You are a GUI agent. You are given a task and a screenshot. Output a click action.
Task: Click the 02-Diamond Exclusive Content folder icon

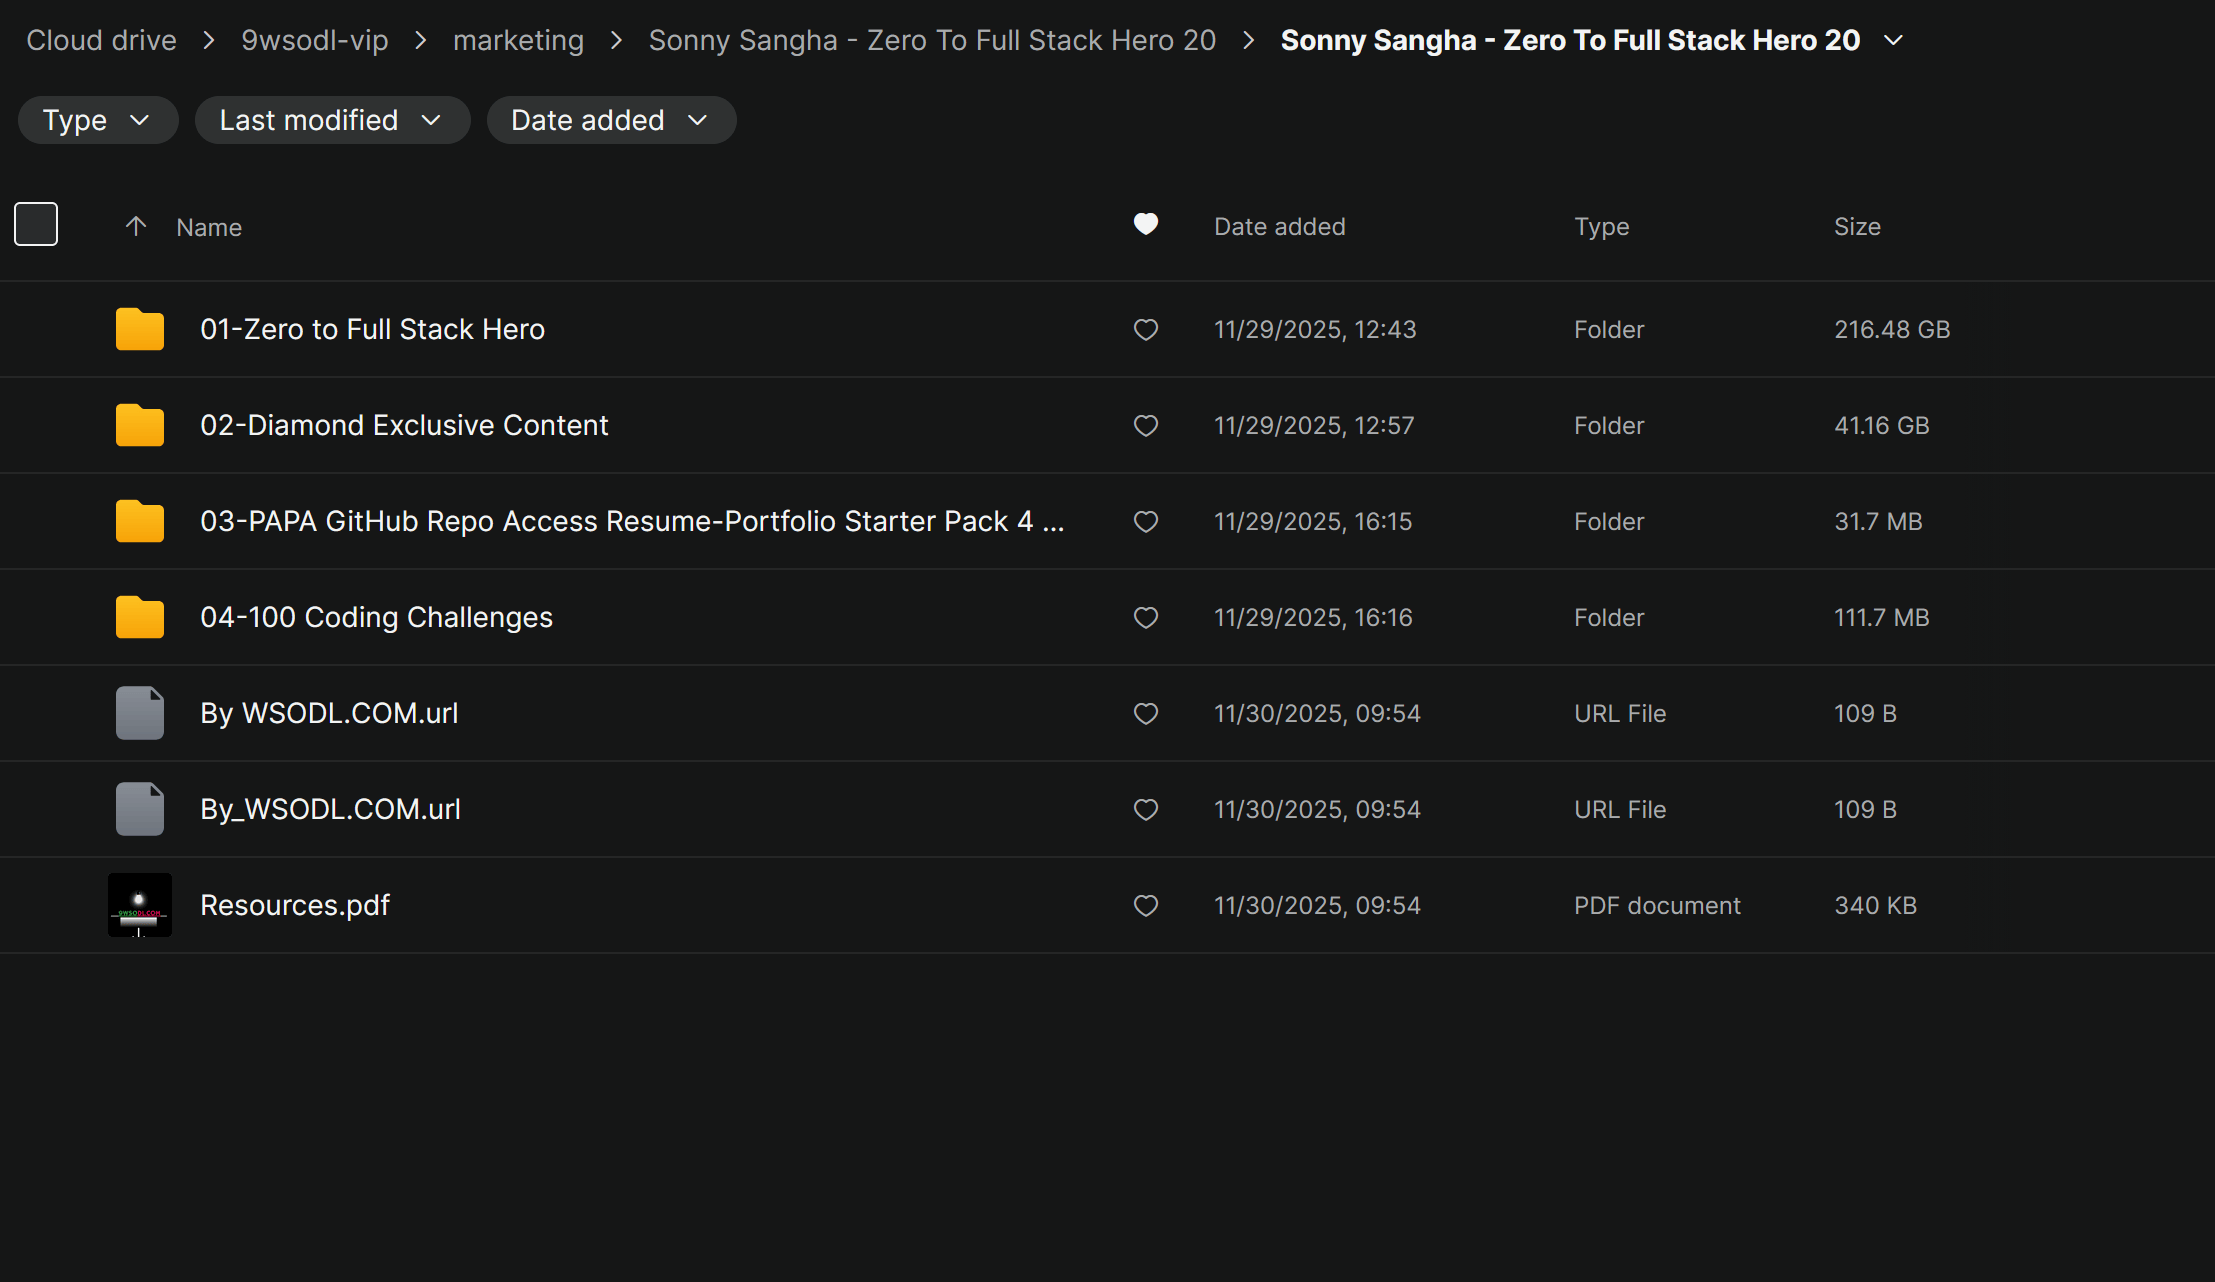pos(139,425)
